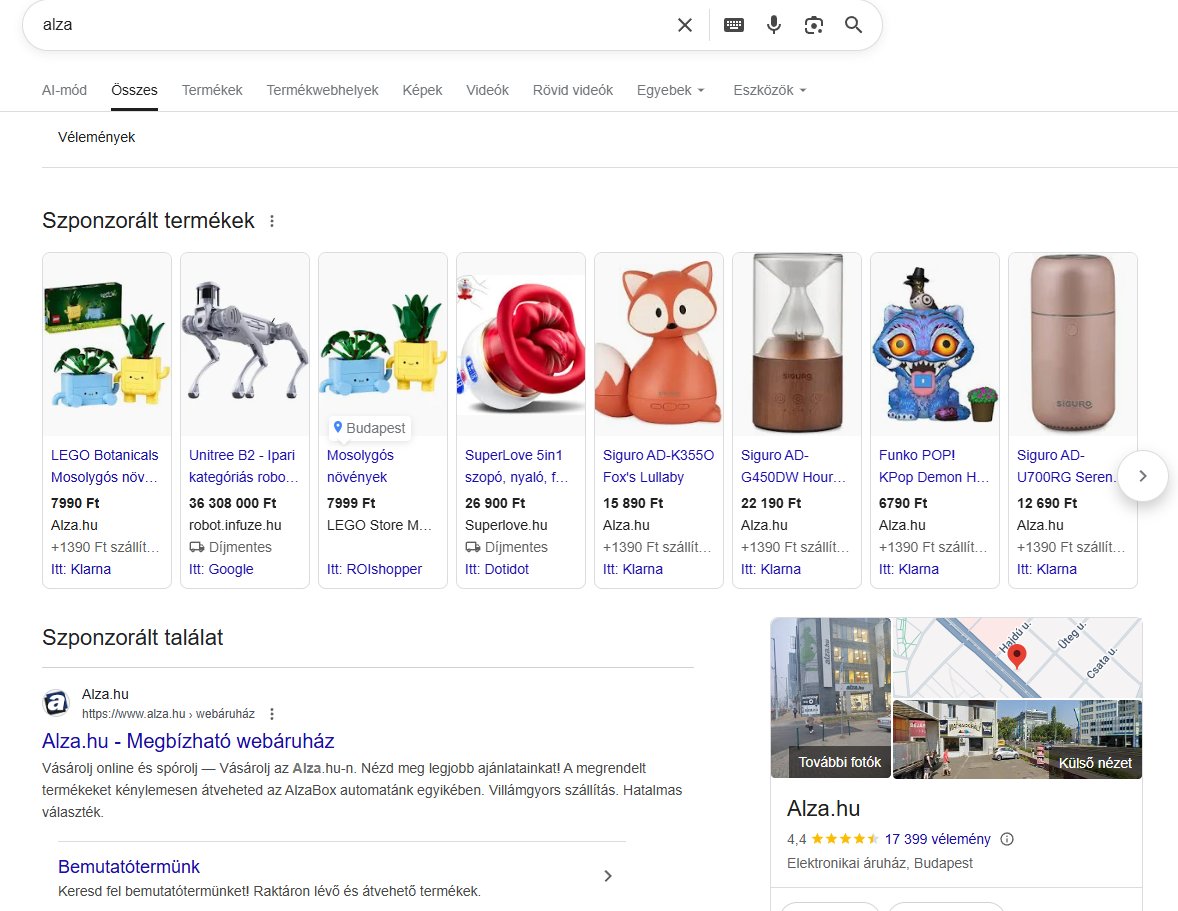Click 'Itt: Klarna' under LEGO Botanicals
The height and width of the screenshot is (911, 1178).
coord(80,569)
